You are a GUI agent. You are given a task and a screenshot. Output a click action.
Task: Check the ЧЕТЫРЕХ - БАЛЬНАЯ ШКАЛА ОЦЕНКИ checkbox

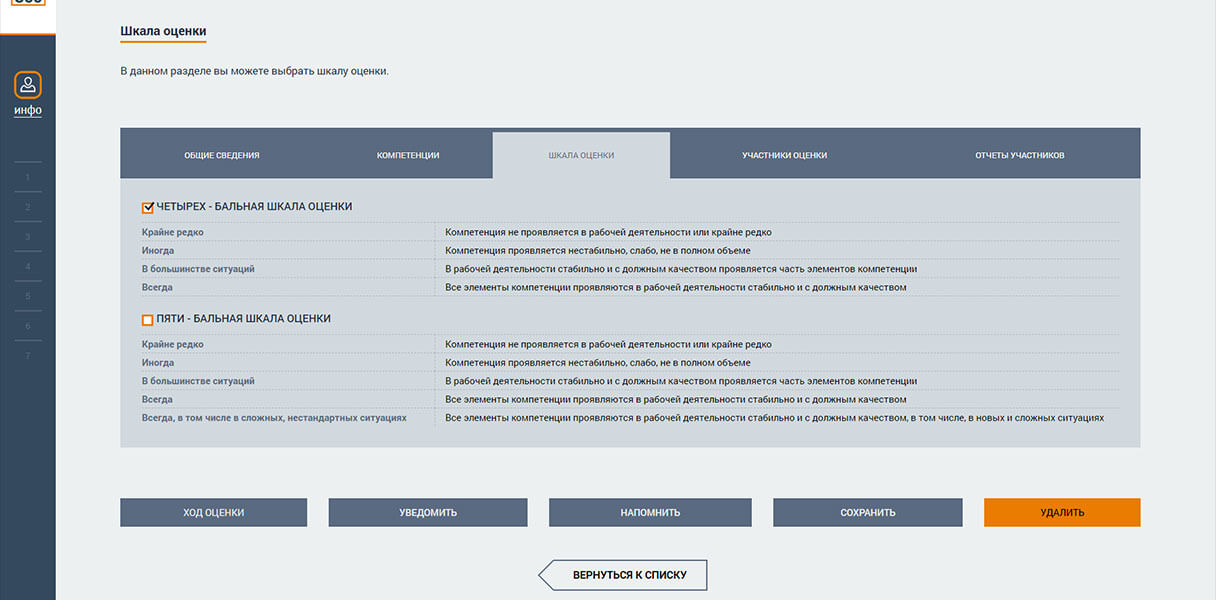pyautogui.click(x=148, y=208)
